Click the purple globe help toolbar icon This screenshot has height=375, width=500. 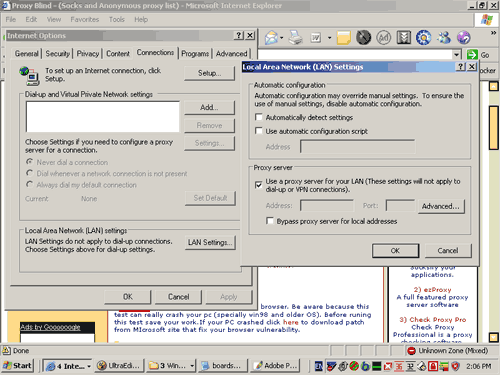pos(464,38)
